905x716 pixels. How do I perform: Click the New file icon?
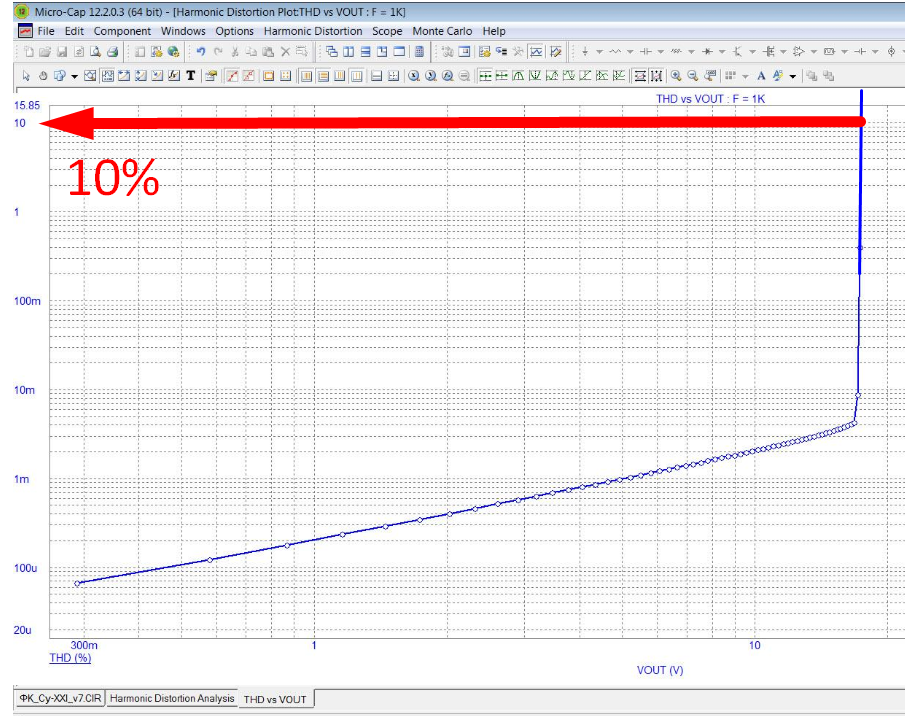(29, 52)
